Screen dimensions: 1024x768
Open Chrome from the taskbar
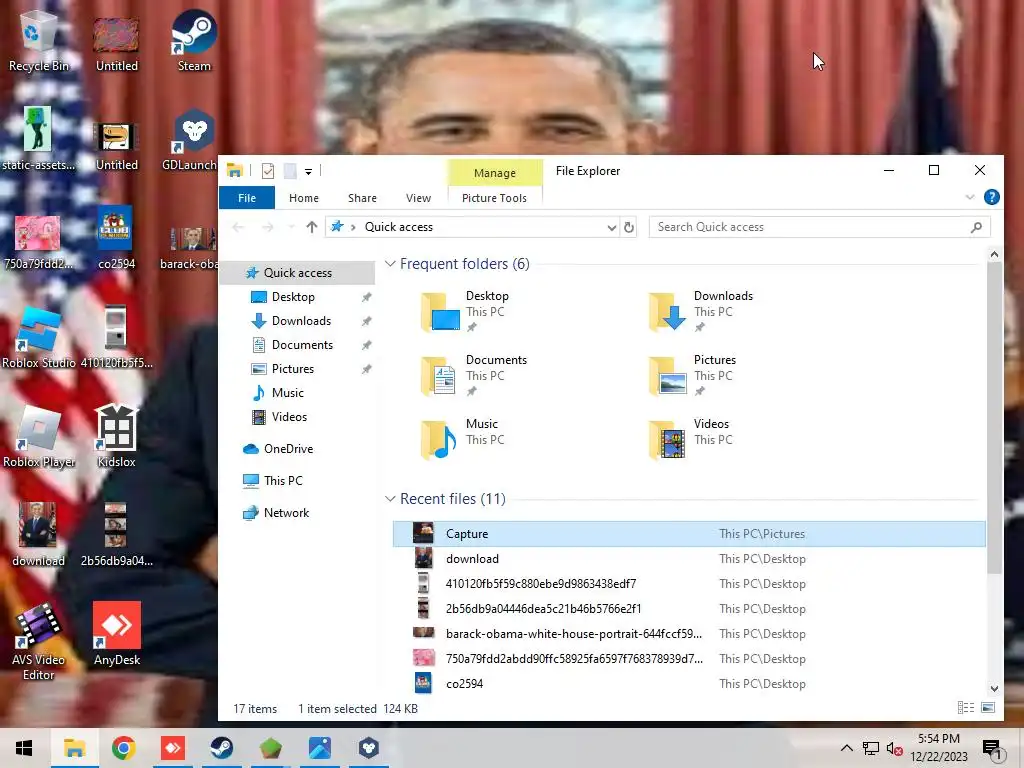[x=123, y=748]
